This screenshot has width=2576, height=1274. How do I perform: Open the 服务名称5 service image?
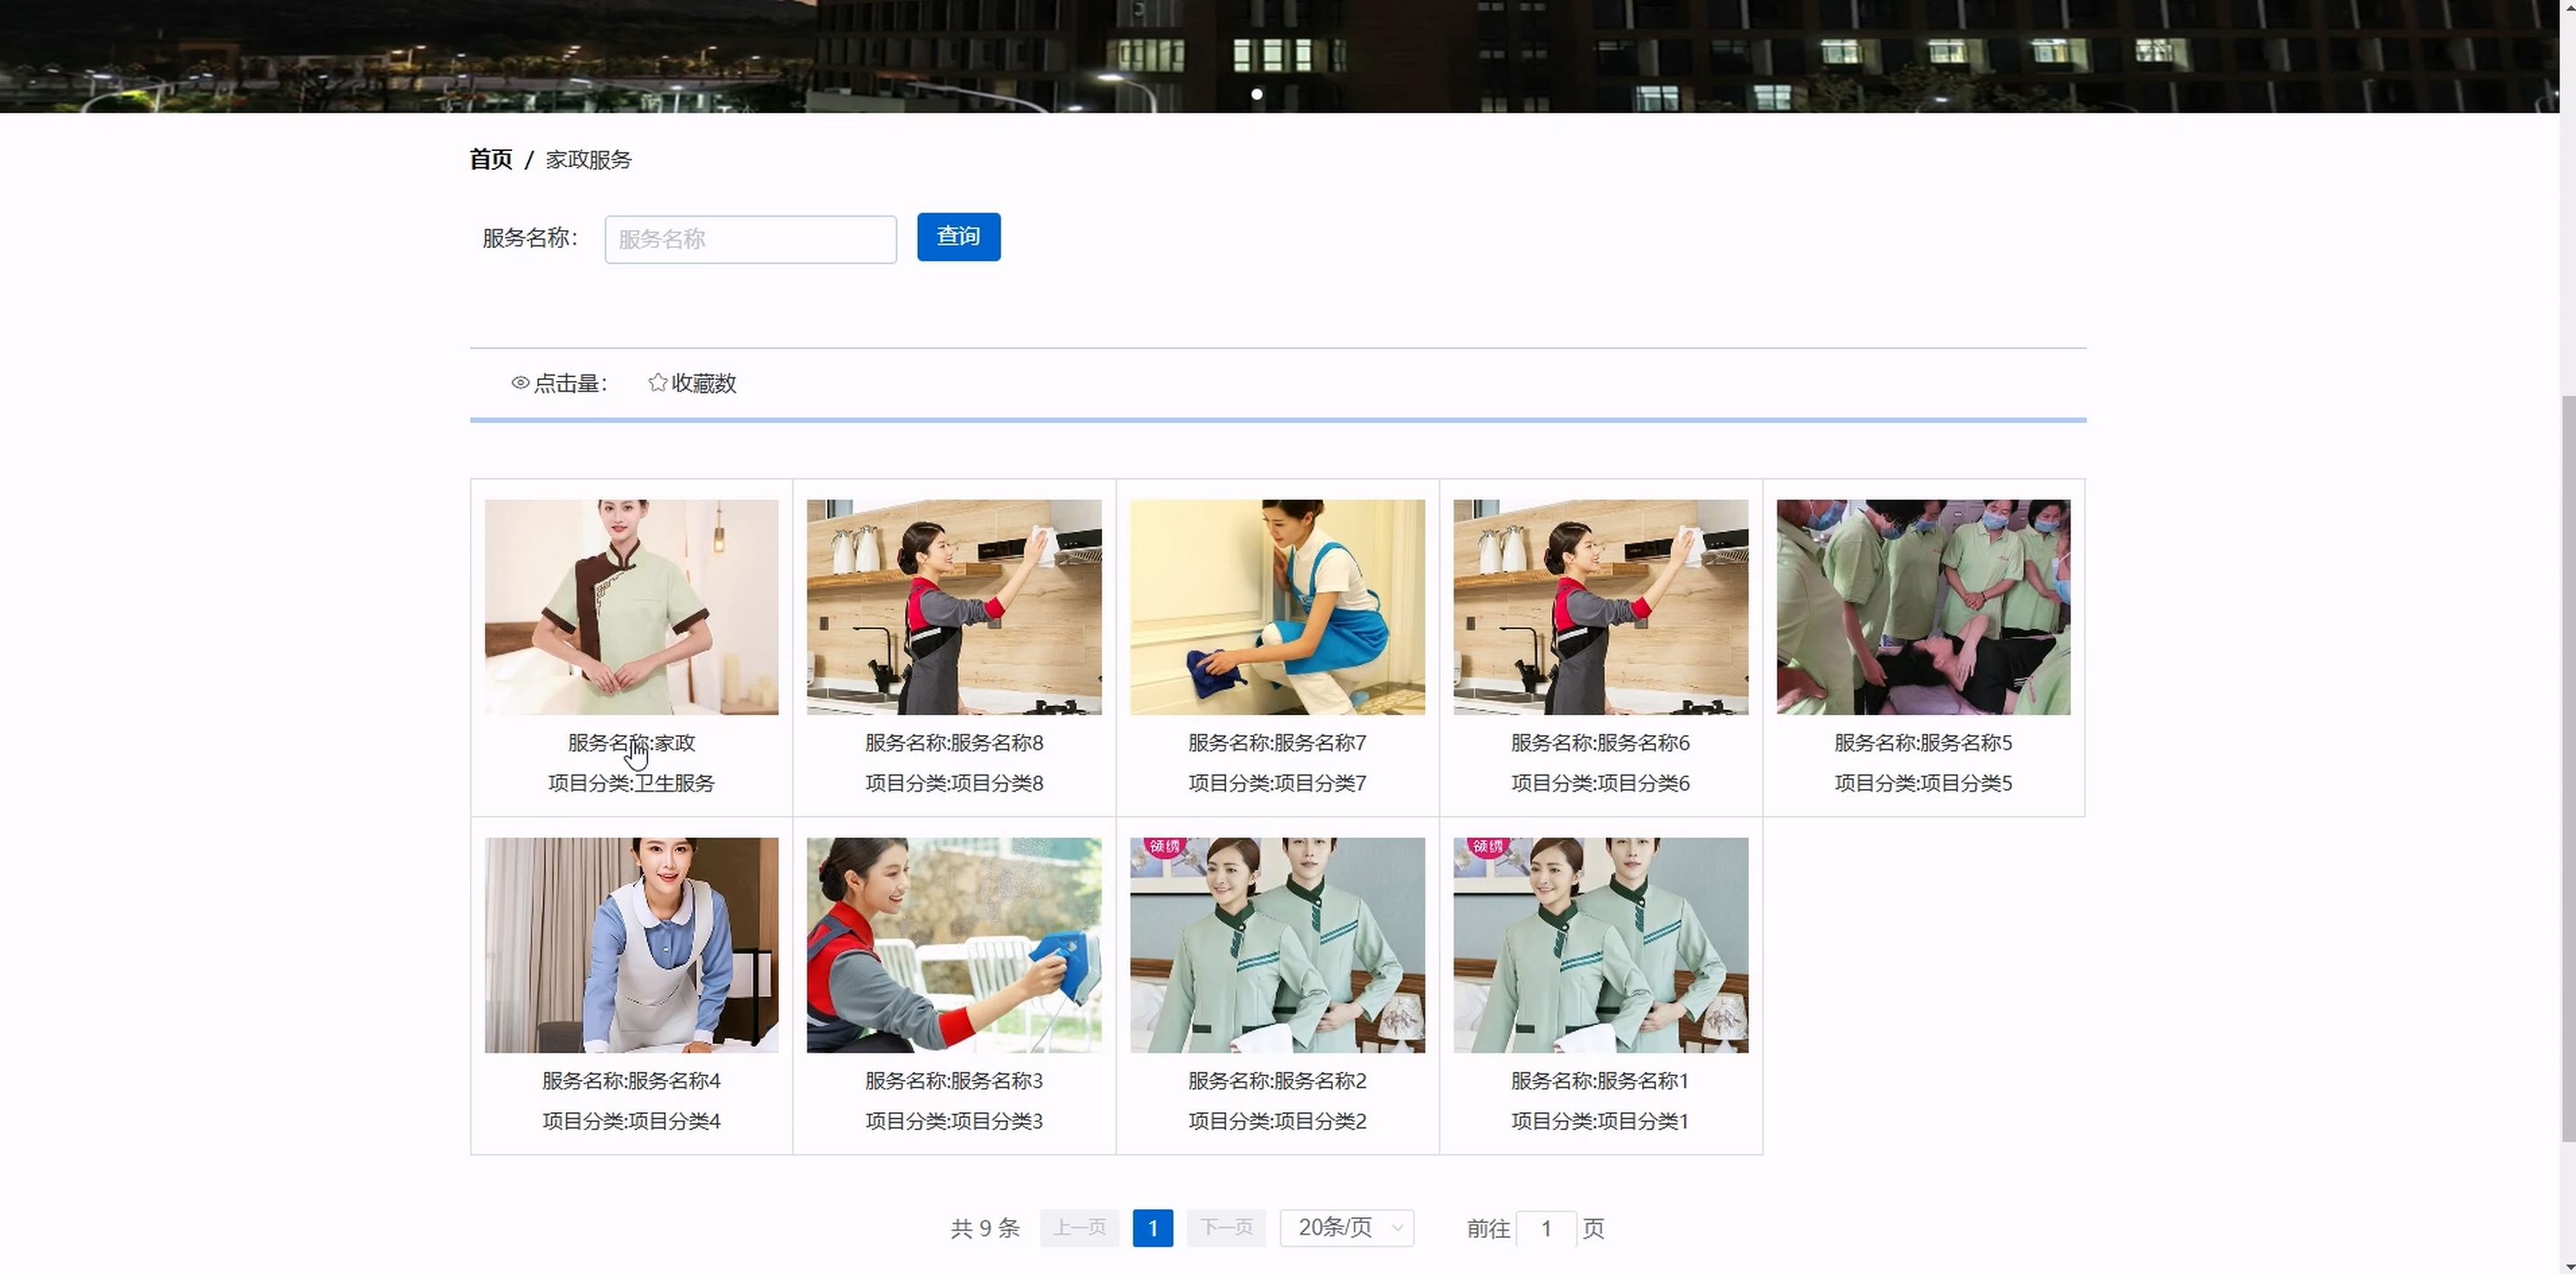click(x=1923, y=607)
